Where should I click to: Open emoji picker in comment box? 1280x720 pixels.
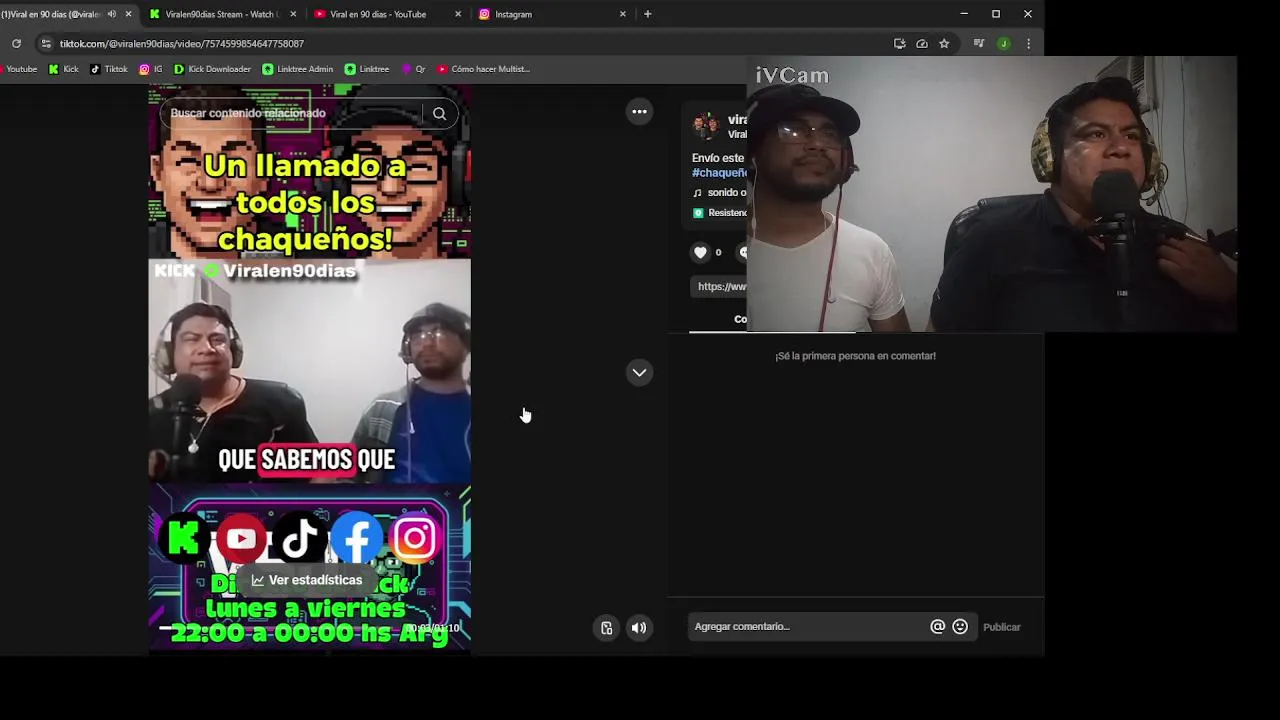960,627
